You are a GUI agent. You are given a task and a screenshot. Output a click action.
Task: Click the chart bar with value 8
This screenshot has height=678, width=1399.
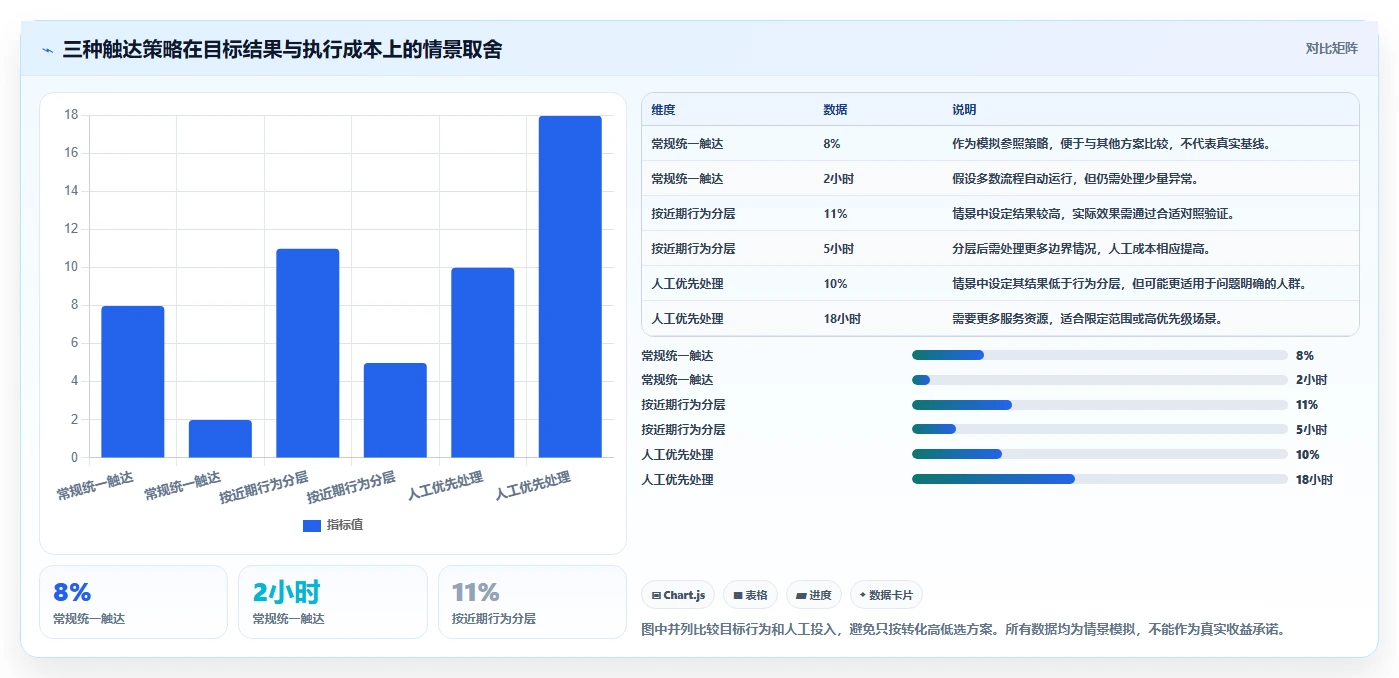click(x=133, y=382)
